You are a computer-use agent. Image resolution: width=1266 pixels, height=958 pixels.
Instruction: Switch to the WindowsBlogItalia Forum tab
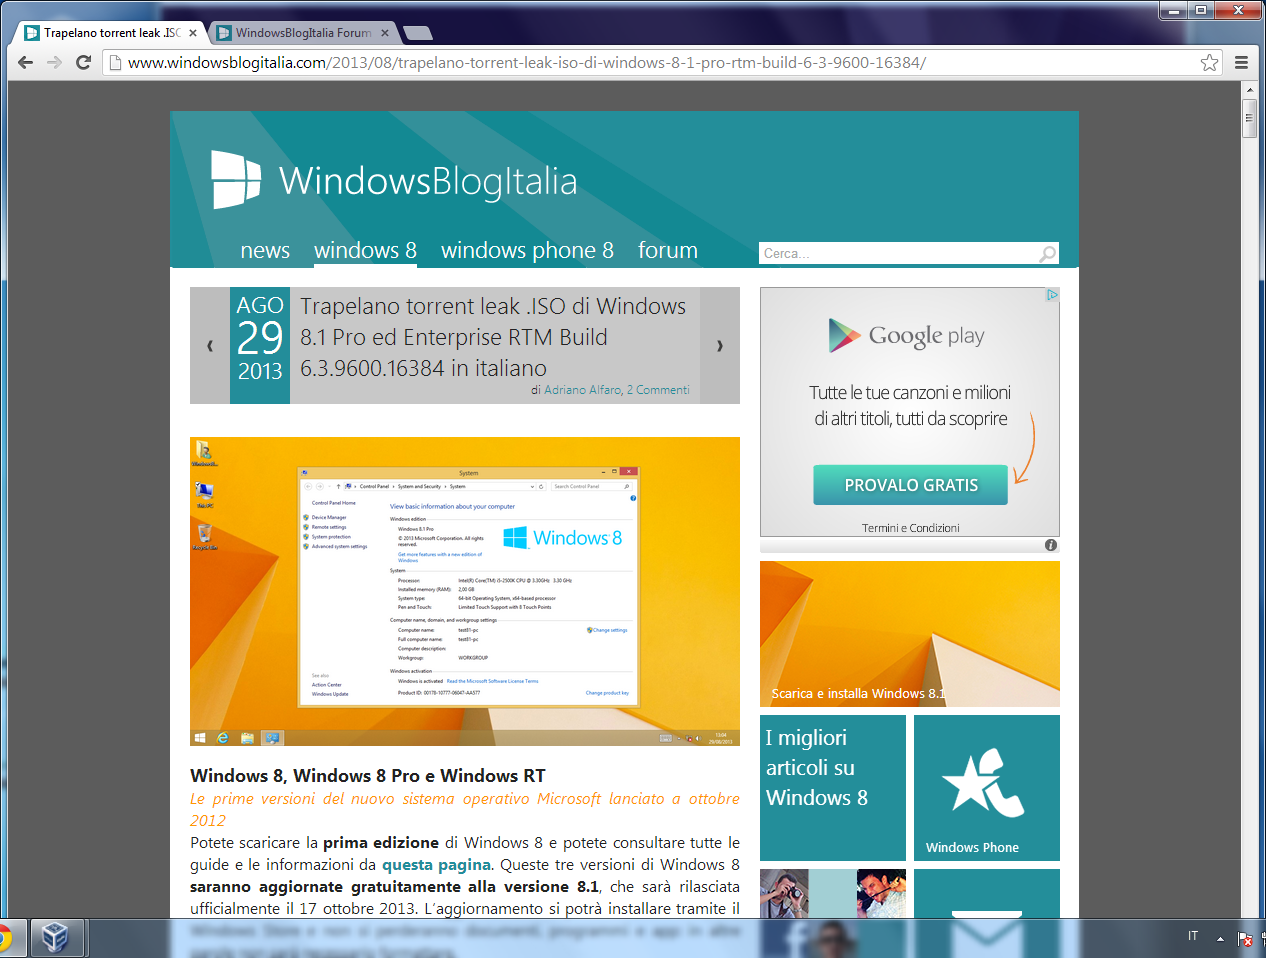[x=303, y=33]
